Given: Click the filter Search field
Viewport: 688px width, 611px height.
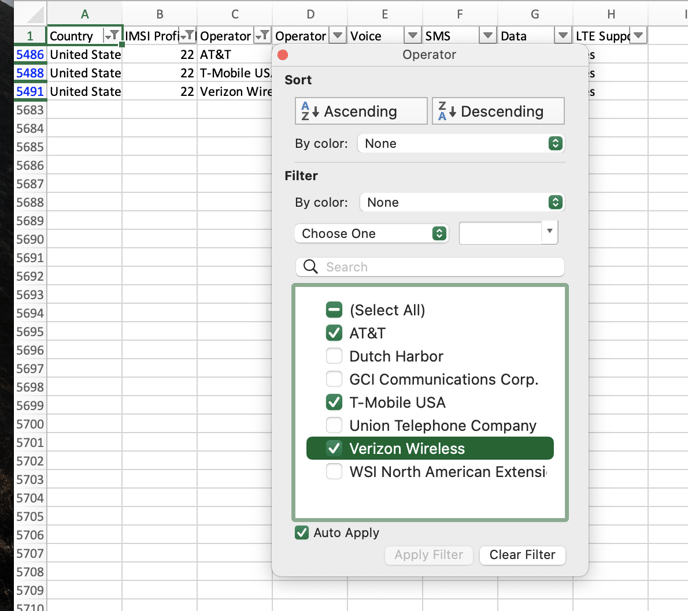Looking at the screenshot, I should point(430,267).
